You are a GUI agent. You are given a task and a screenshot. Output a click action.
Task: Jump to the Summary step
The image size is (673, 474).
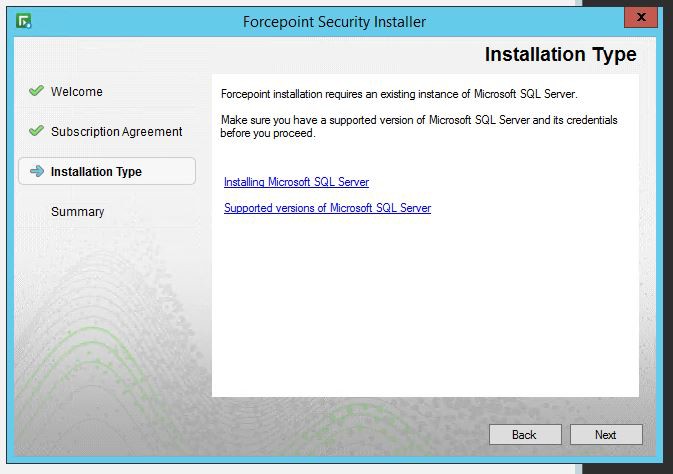tap(77, 212)
